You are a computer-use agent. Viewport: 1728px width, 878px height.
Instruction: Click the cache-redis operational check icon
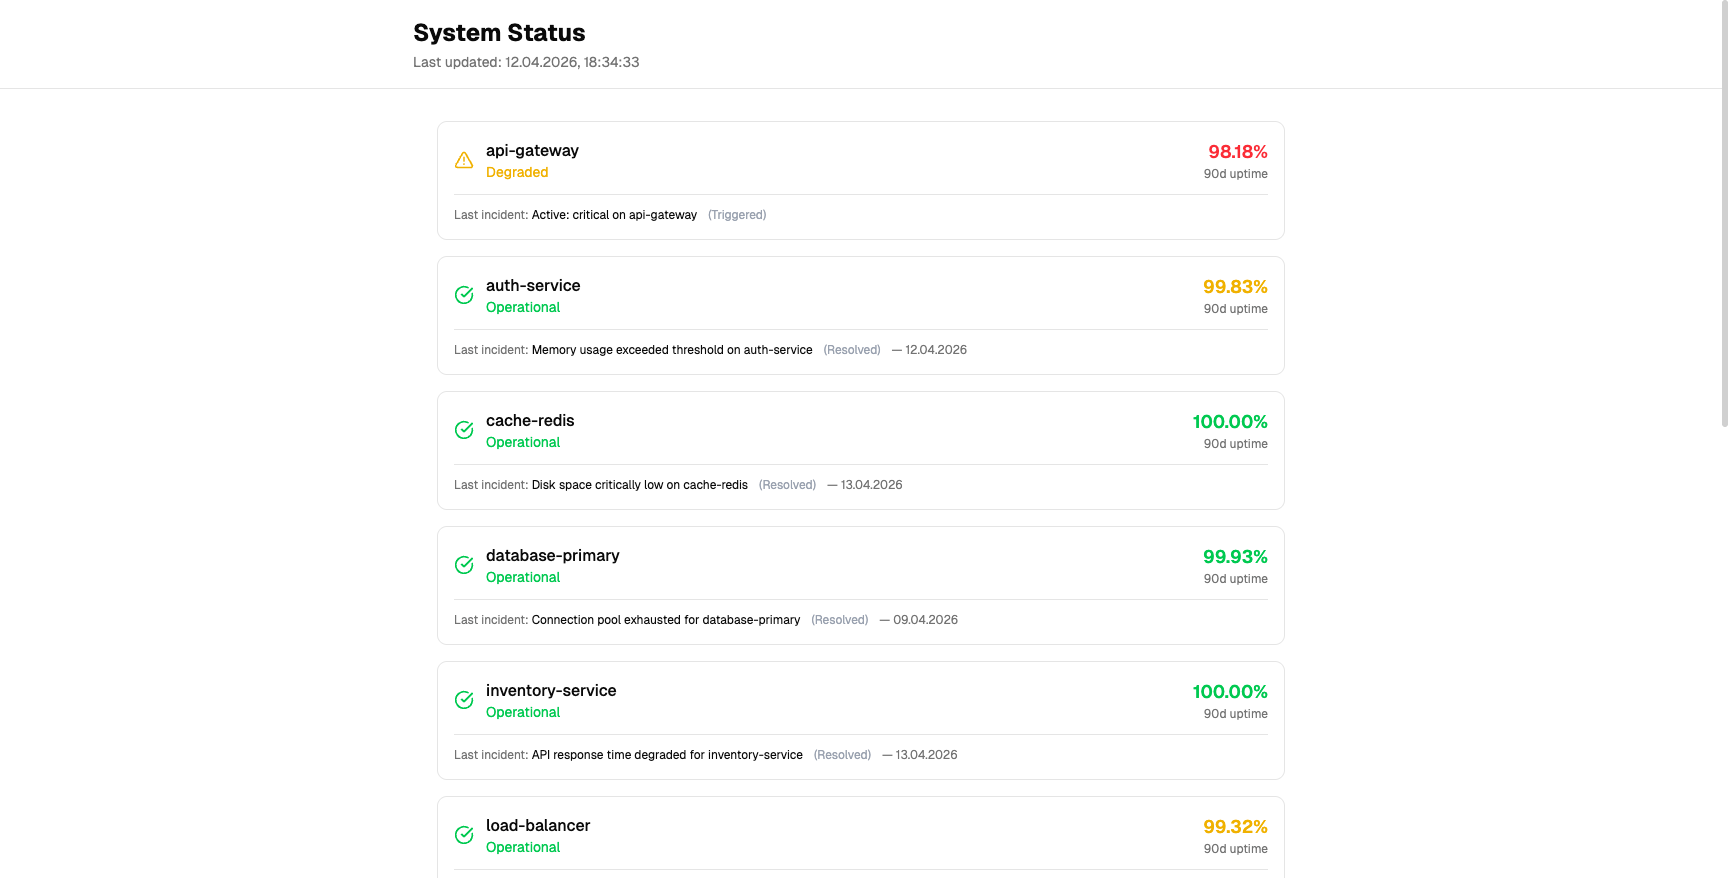(x=464, y=430)
